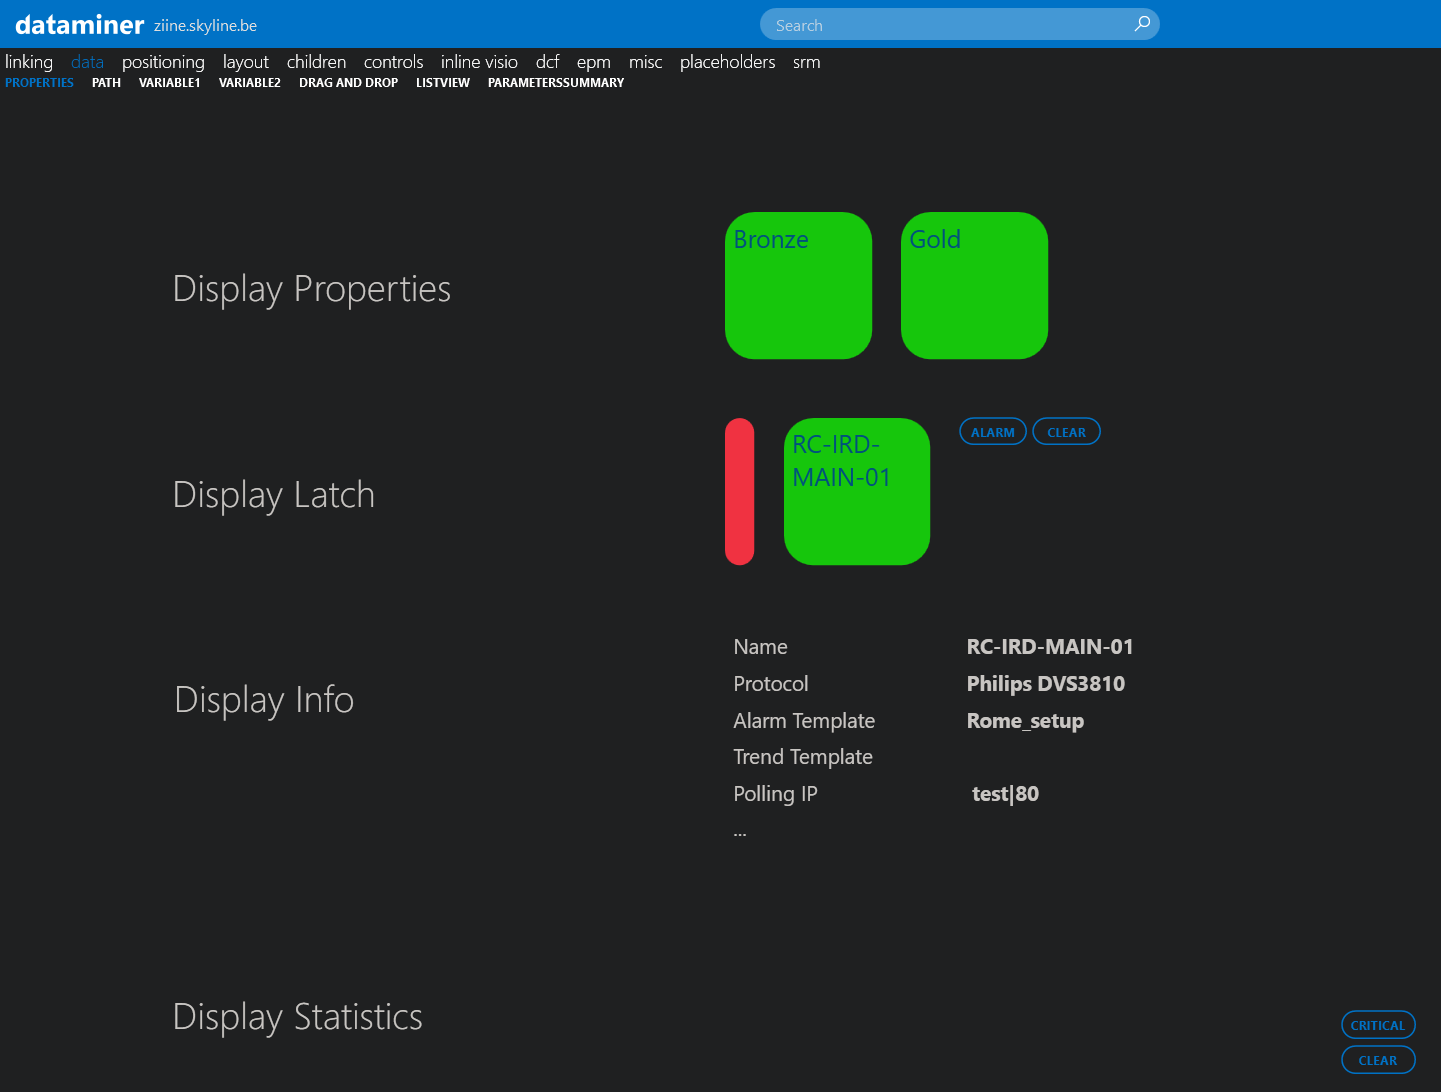Screen dimensions: 1441x1092
Task: Open the layout tab
Action: [245, 62]
